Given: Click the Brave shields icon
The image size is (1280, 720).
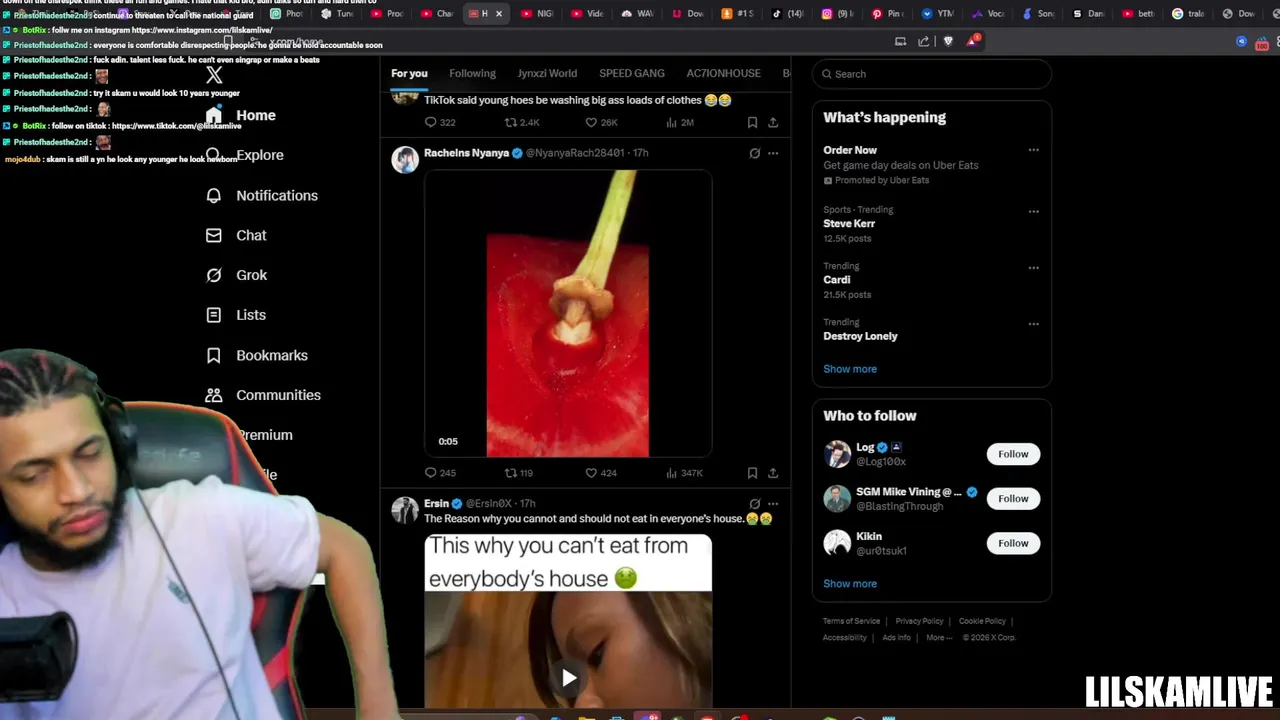Looking at the screenshot, I should [948, 41].
